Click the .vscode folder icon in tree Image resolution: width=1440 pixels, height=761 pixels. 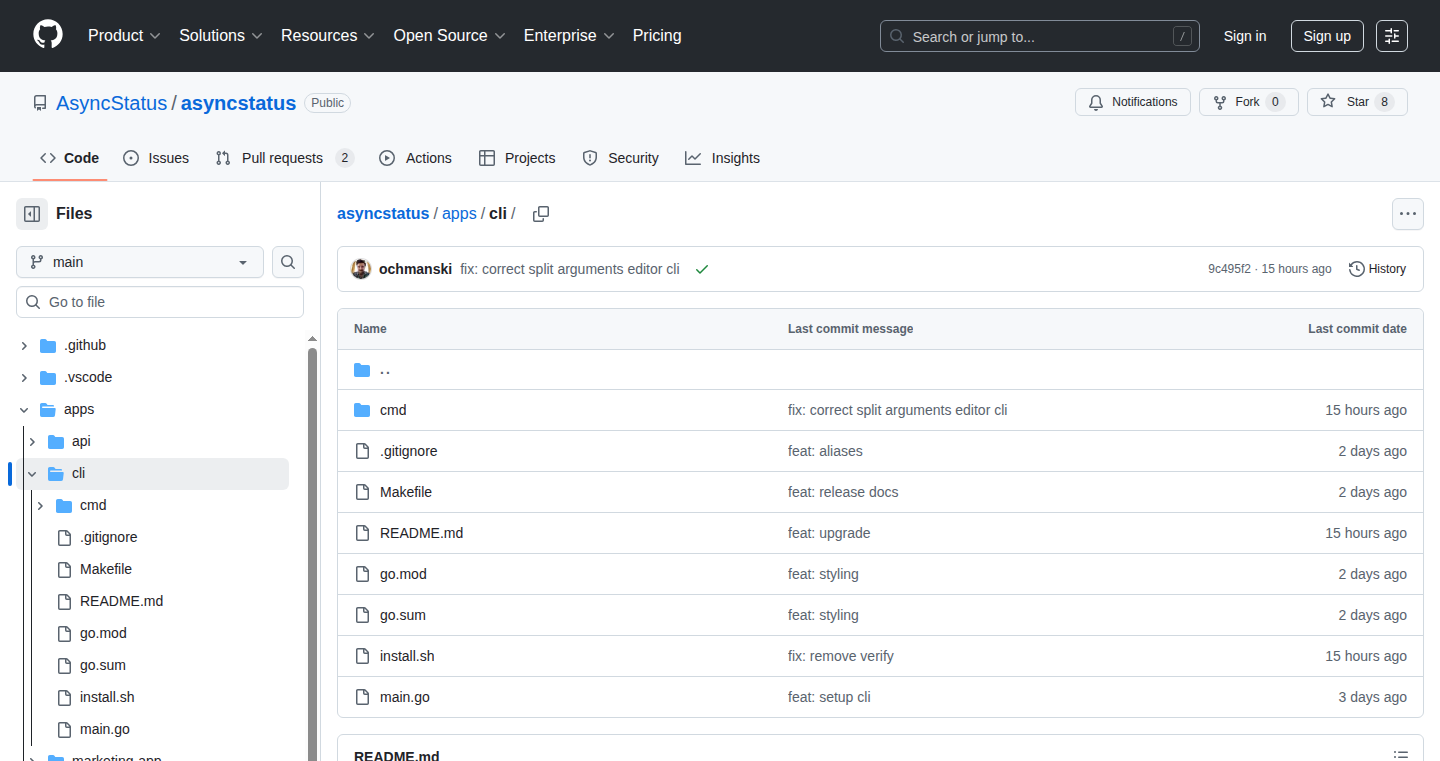pyautogui.click(x=48, y=378)
